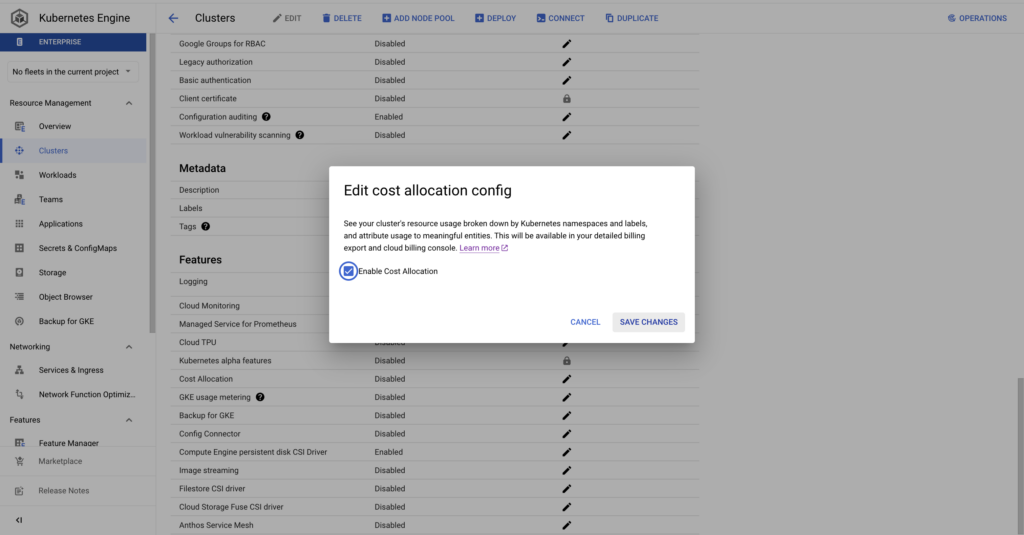Open Clusters in the sidebar
The height and width of the screenshot is (535, 1024).
pos(53,151)
